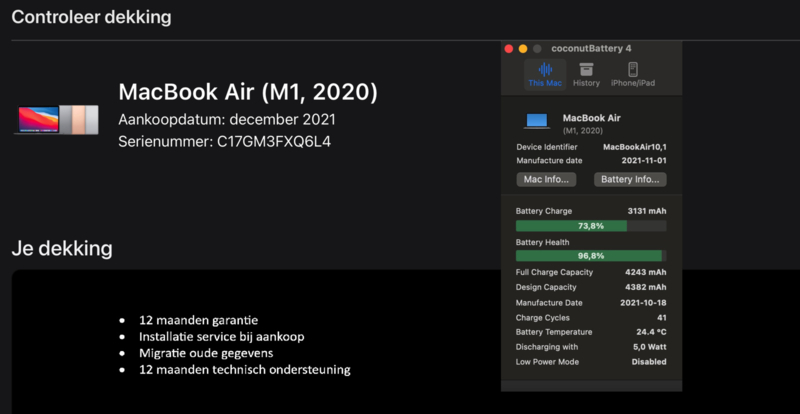Minimize the coconutBattery window
Screen dimensions: 800x414
click(x=523, y=49)
